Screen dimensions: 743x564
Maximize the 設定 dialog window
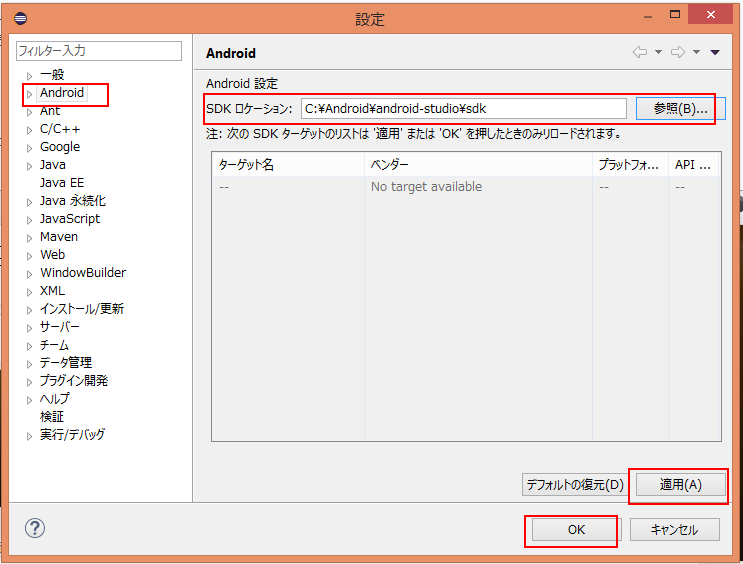[675, 15]
